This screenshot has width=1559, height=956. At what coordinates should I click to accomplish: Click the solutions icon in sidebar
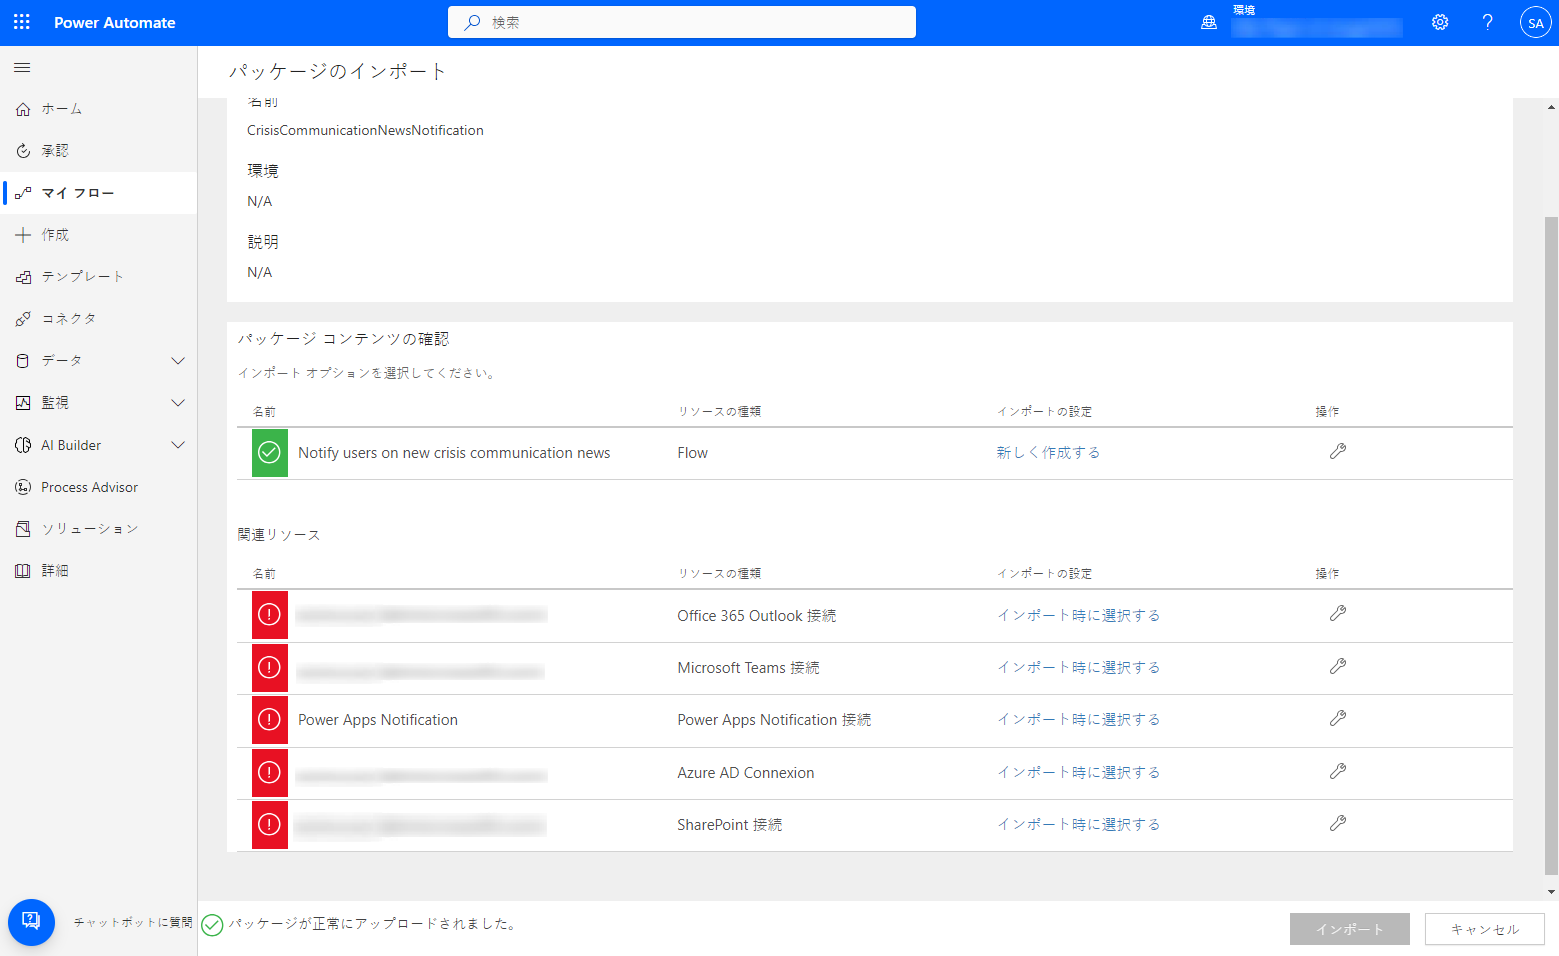(x=23, y=529)
